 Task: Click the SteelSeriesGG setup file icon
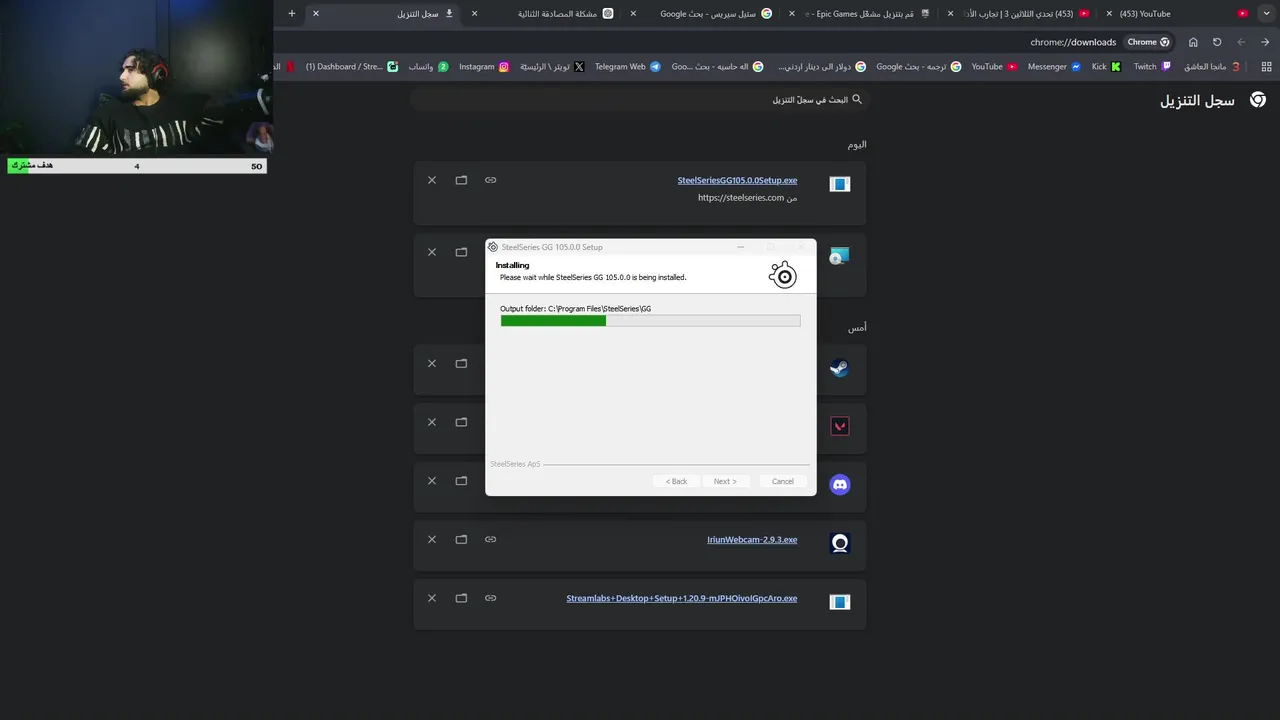pyautogui.click(x=840, y=184)
